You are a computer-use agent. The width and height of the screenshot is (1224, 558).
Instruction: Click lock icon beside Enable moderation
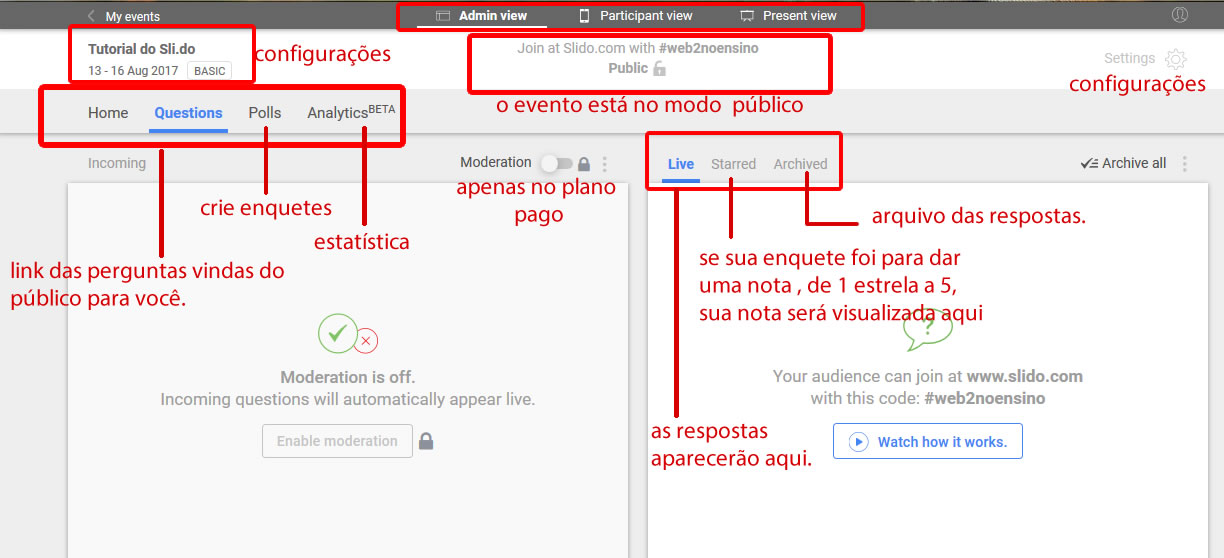(x=426, y=441)
